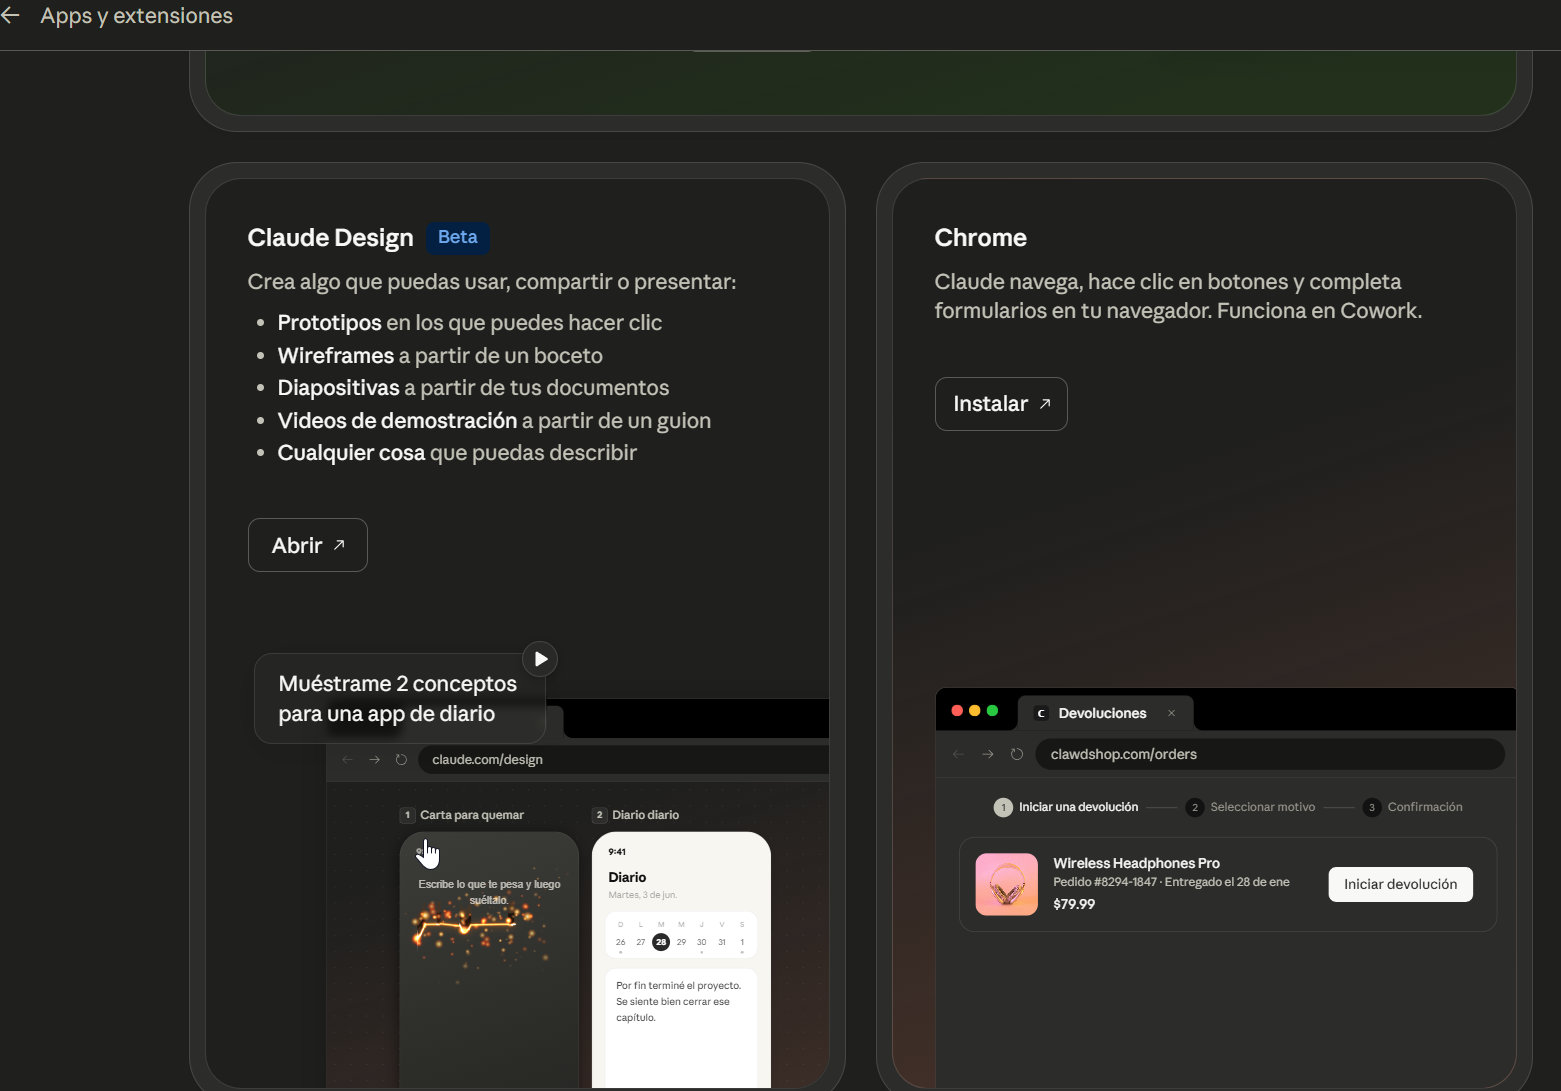Install the Chrome extension via Instalar
This screenshot has height=1091, width=1561.
click(1001, 404)
